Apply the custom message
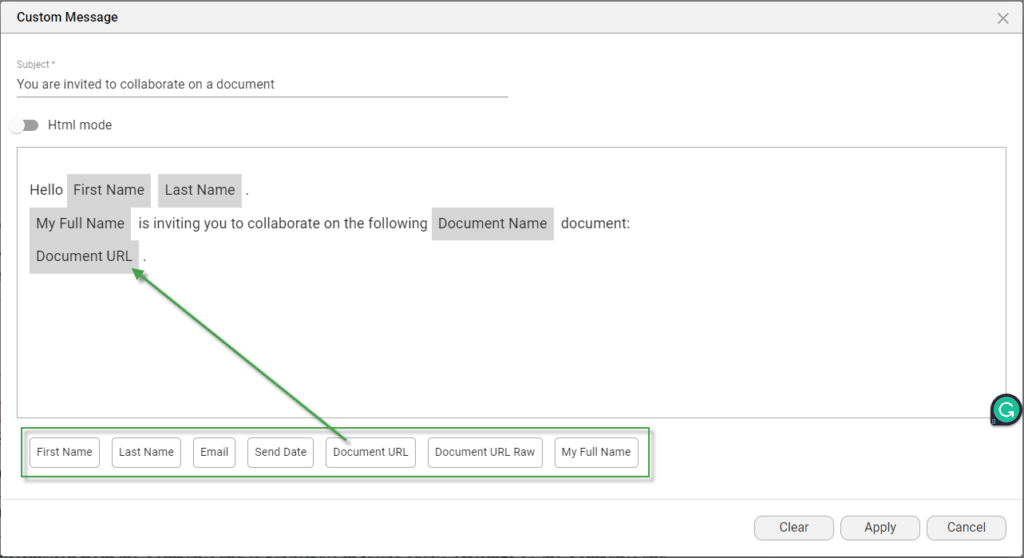Screen dimensions: 1024x558 coord(880,527)
